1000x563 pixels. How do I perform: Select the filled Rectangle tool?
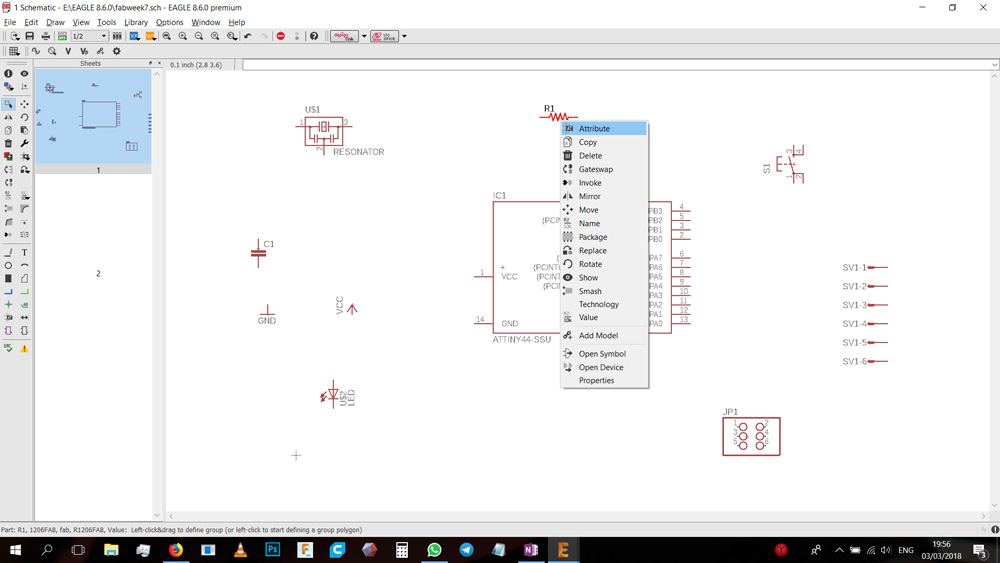[x=8, y=279]
